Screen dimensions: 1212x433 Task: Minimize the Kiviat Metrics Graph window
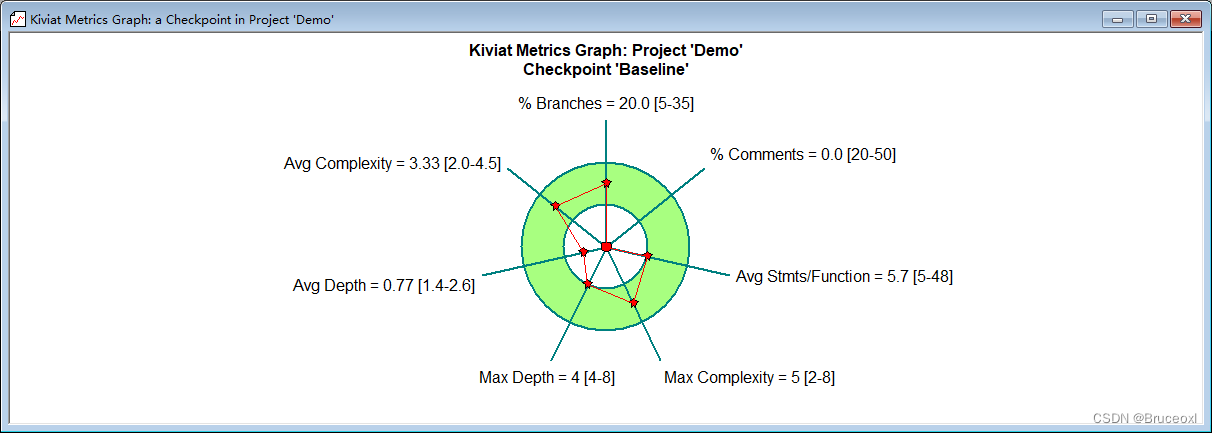pos(1117,18)
